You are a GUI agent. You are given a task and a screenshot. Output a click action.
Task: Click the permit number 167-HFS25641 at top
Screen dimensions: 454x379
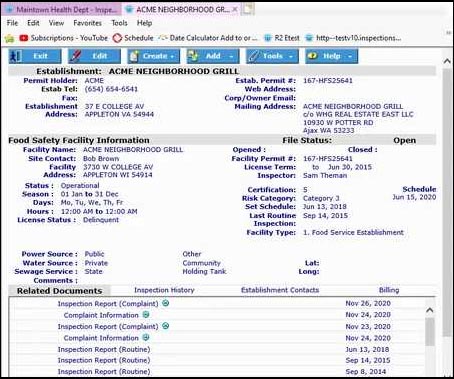(328, 80)
